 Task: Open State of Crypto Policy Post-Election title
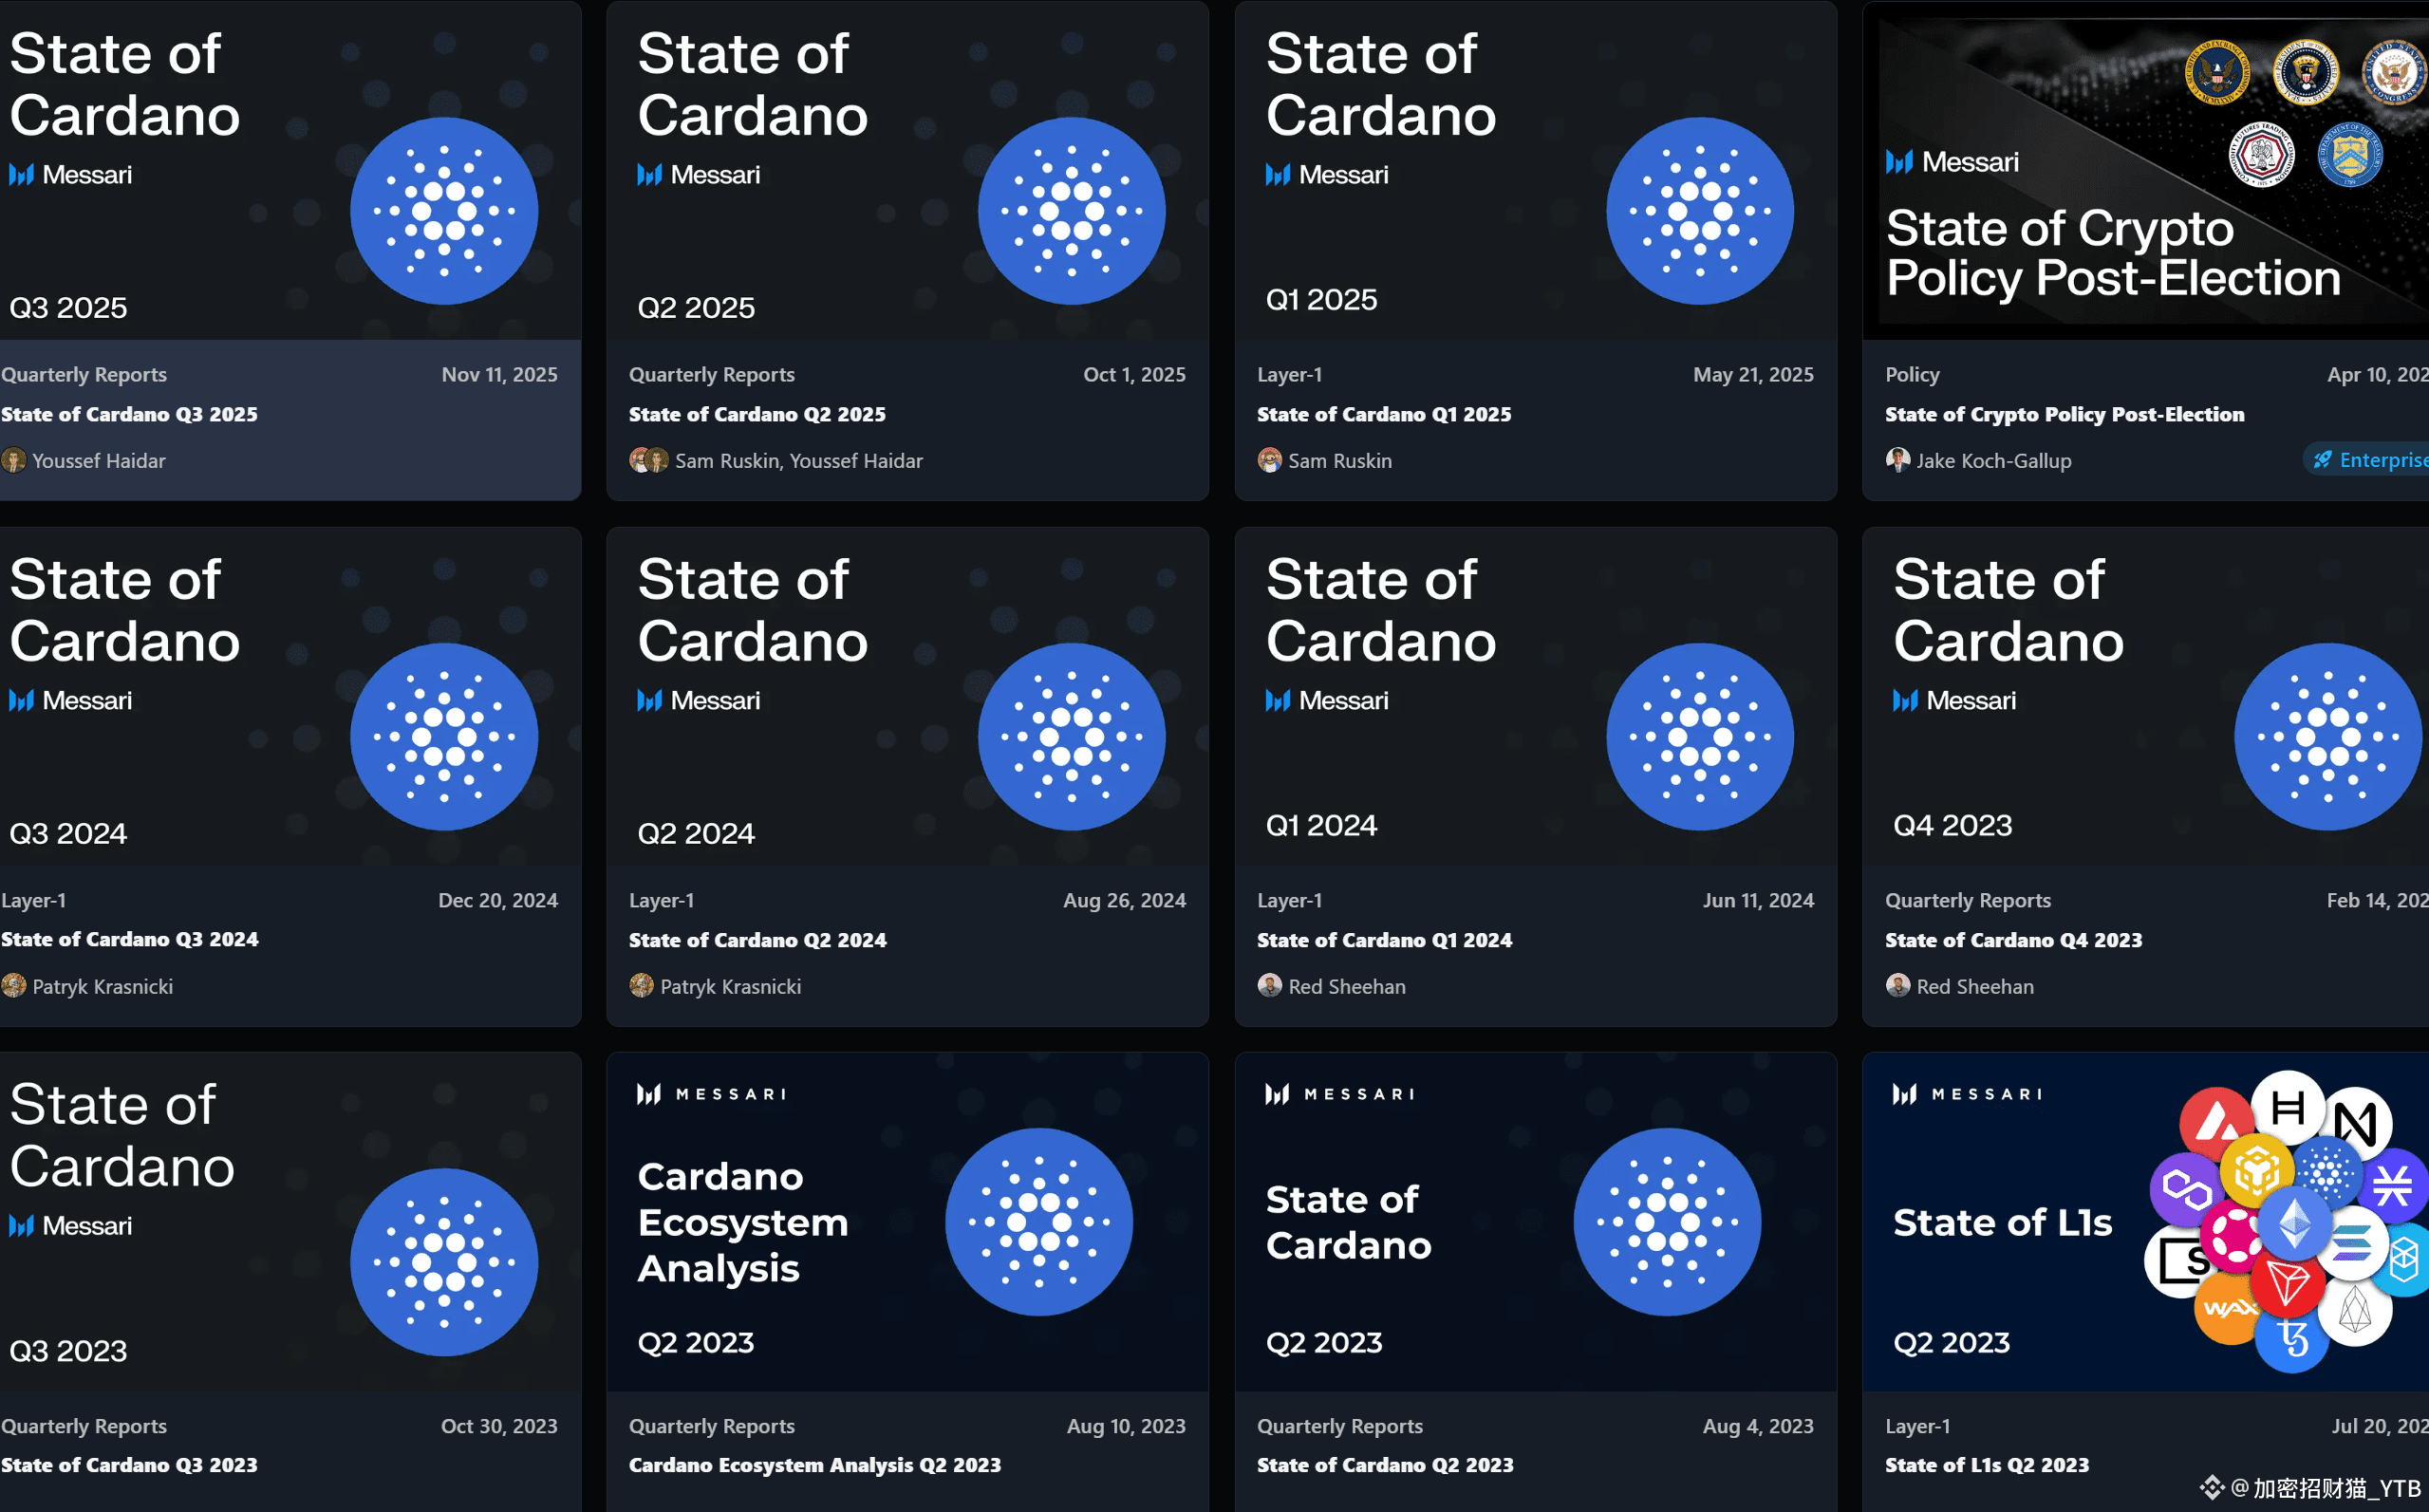point(2064,414)
